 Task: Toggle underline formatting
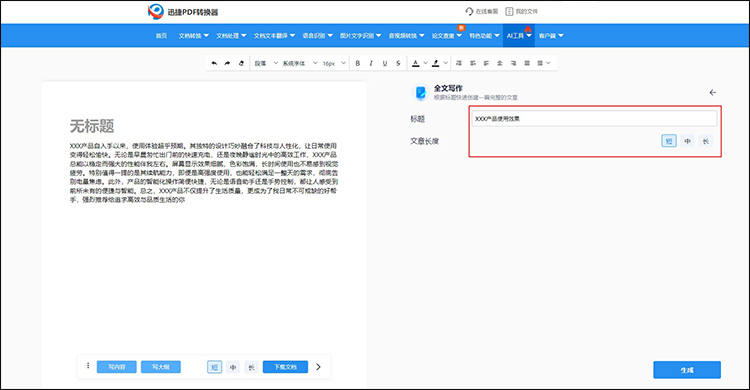pyautogui.click(x=385, y=63)
